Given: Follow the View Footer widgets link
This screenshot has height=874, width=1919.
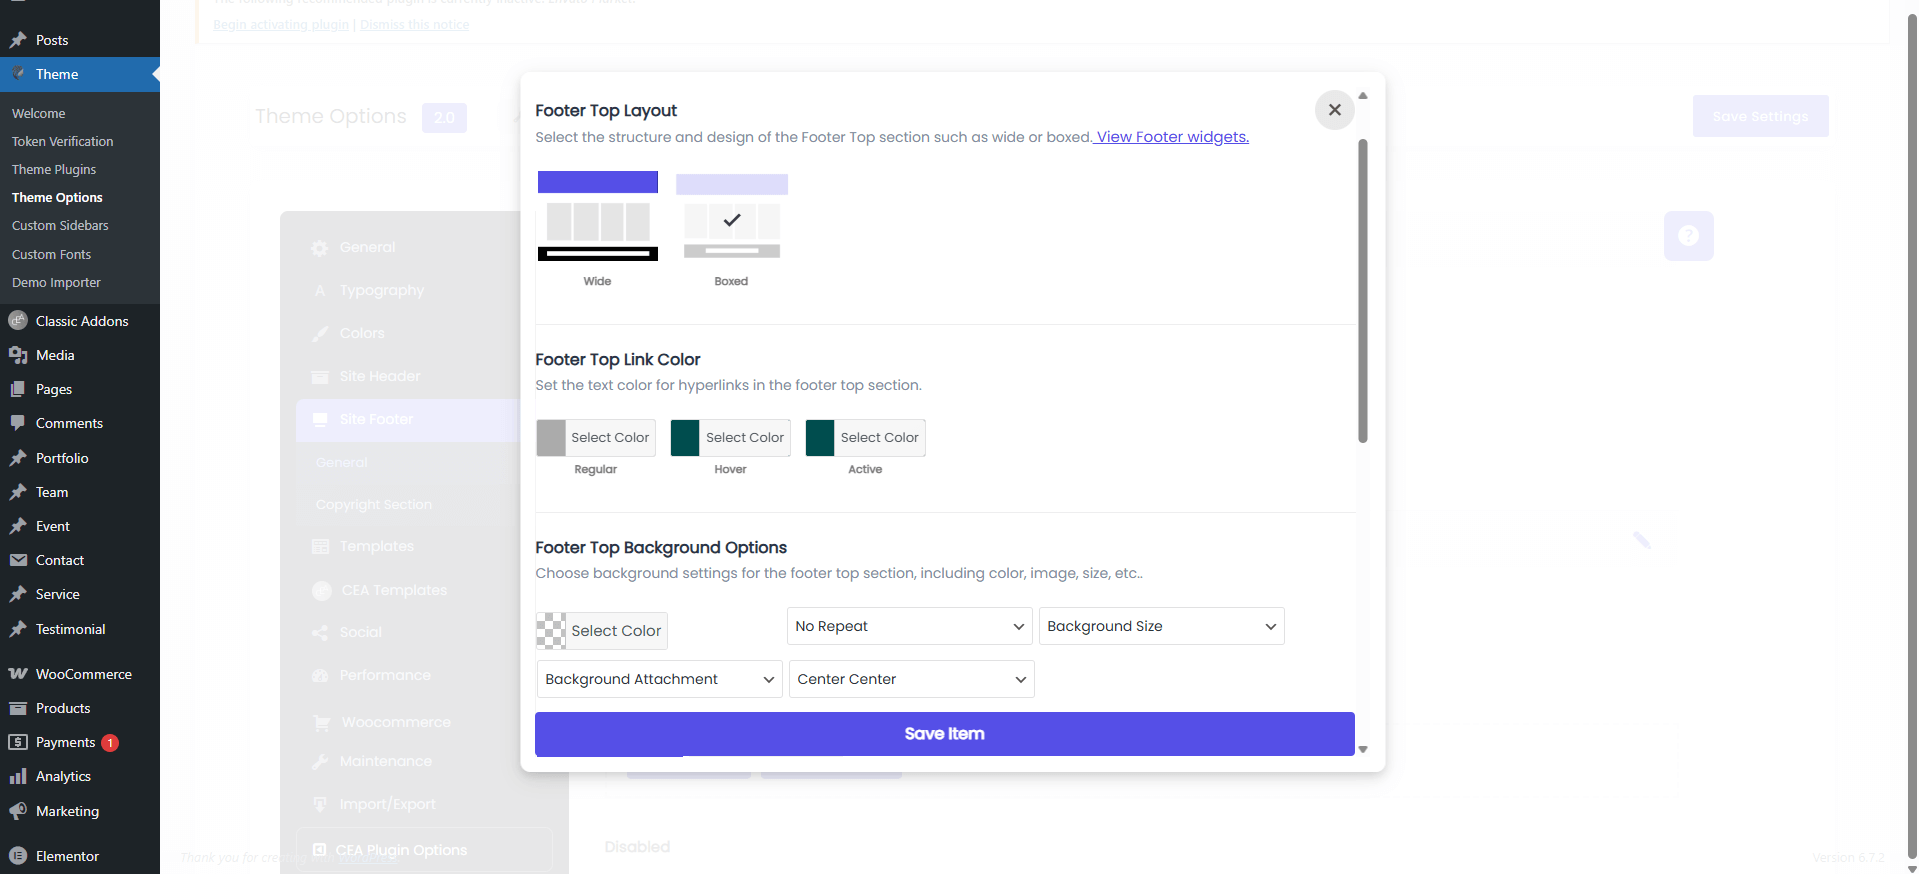Looking at the screenshot, I should 1171,137.
